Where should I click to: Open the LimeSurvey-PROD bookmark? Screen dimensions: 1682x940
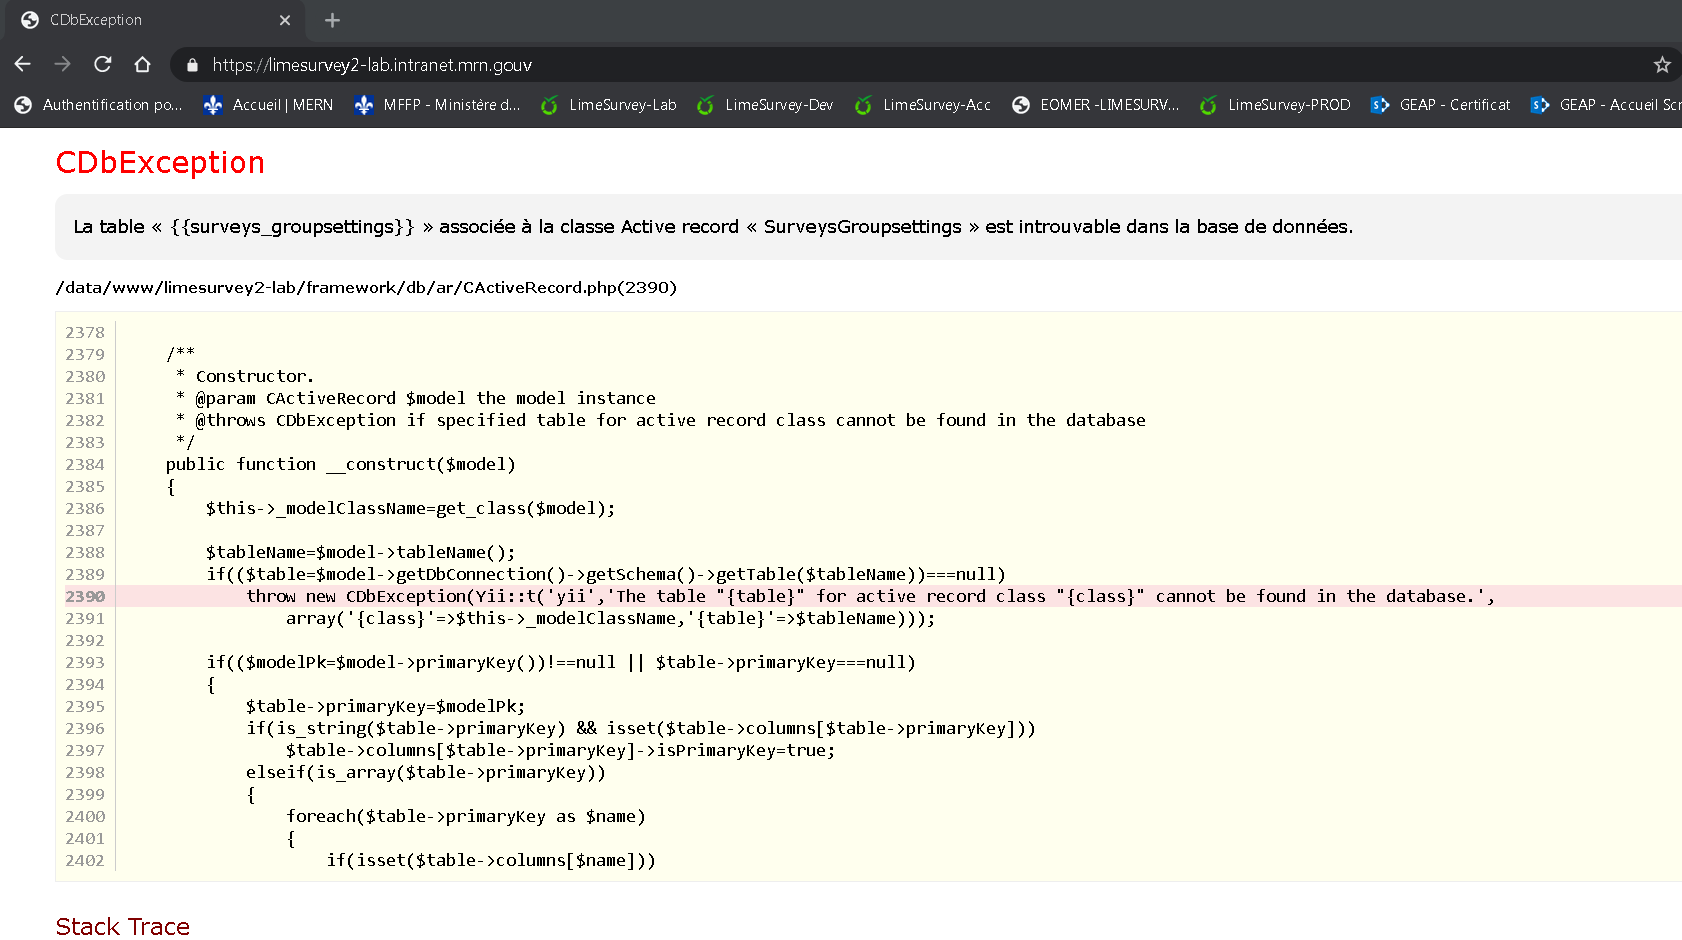[1275, 105]
